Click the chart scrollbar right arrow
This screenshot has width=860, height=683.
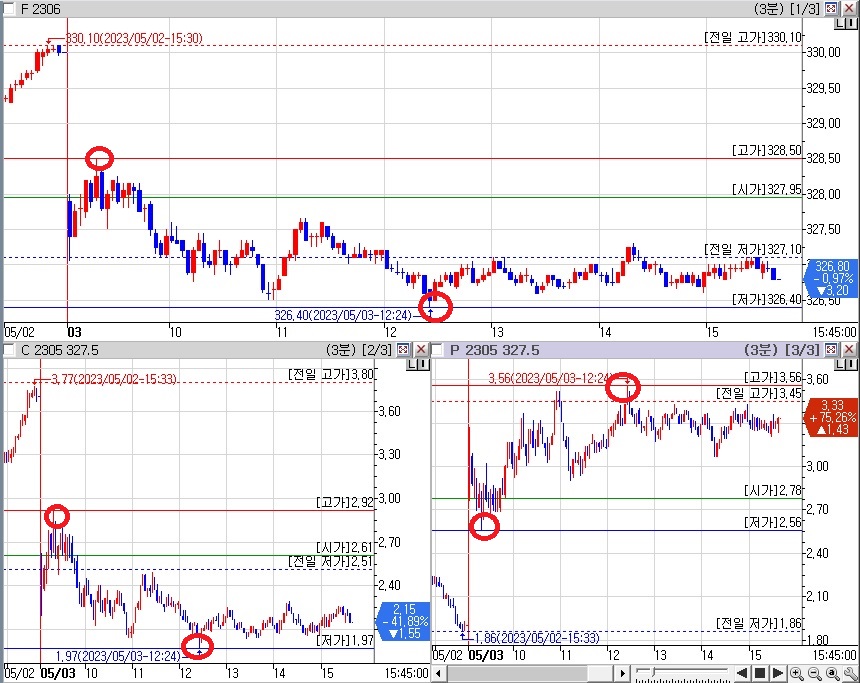622,673
